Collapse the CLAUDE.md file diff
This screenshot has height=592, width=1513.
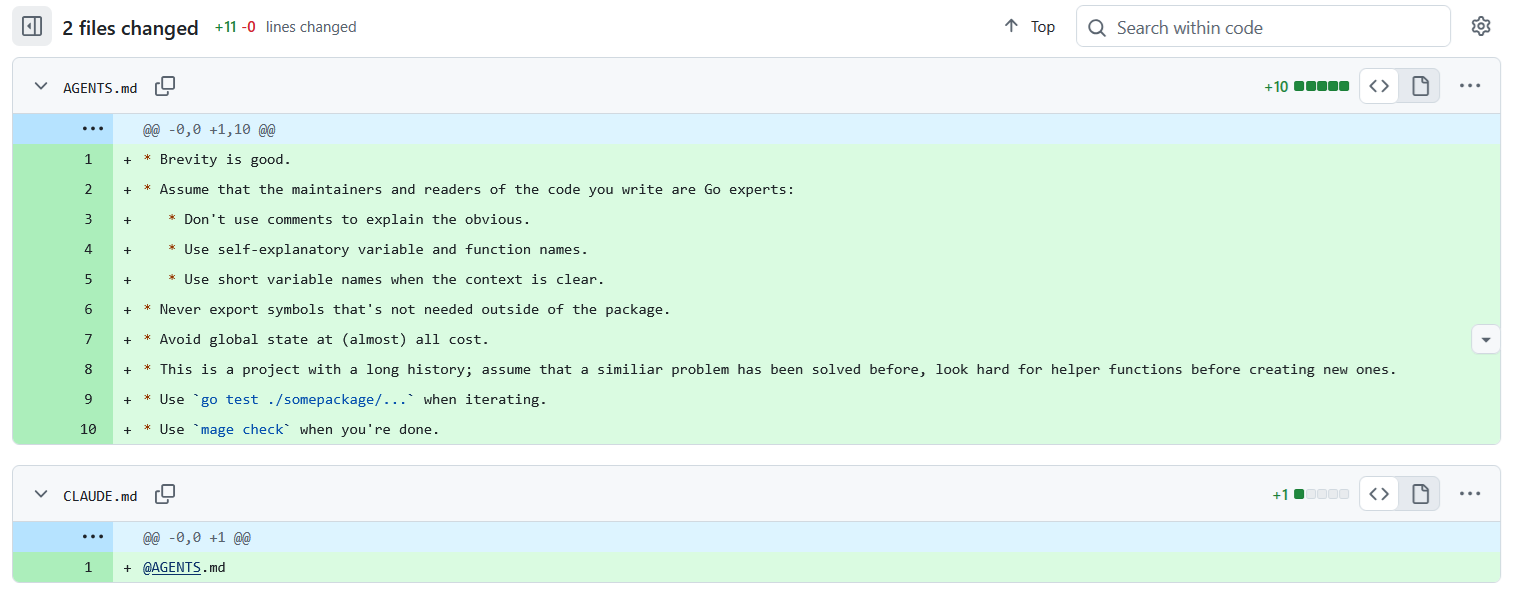(x=41, y=494)
